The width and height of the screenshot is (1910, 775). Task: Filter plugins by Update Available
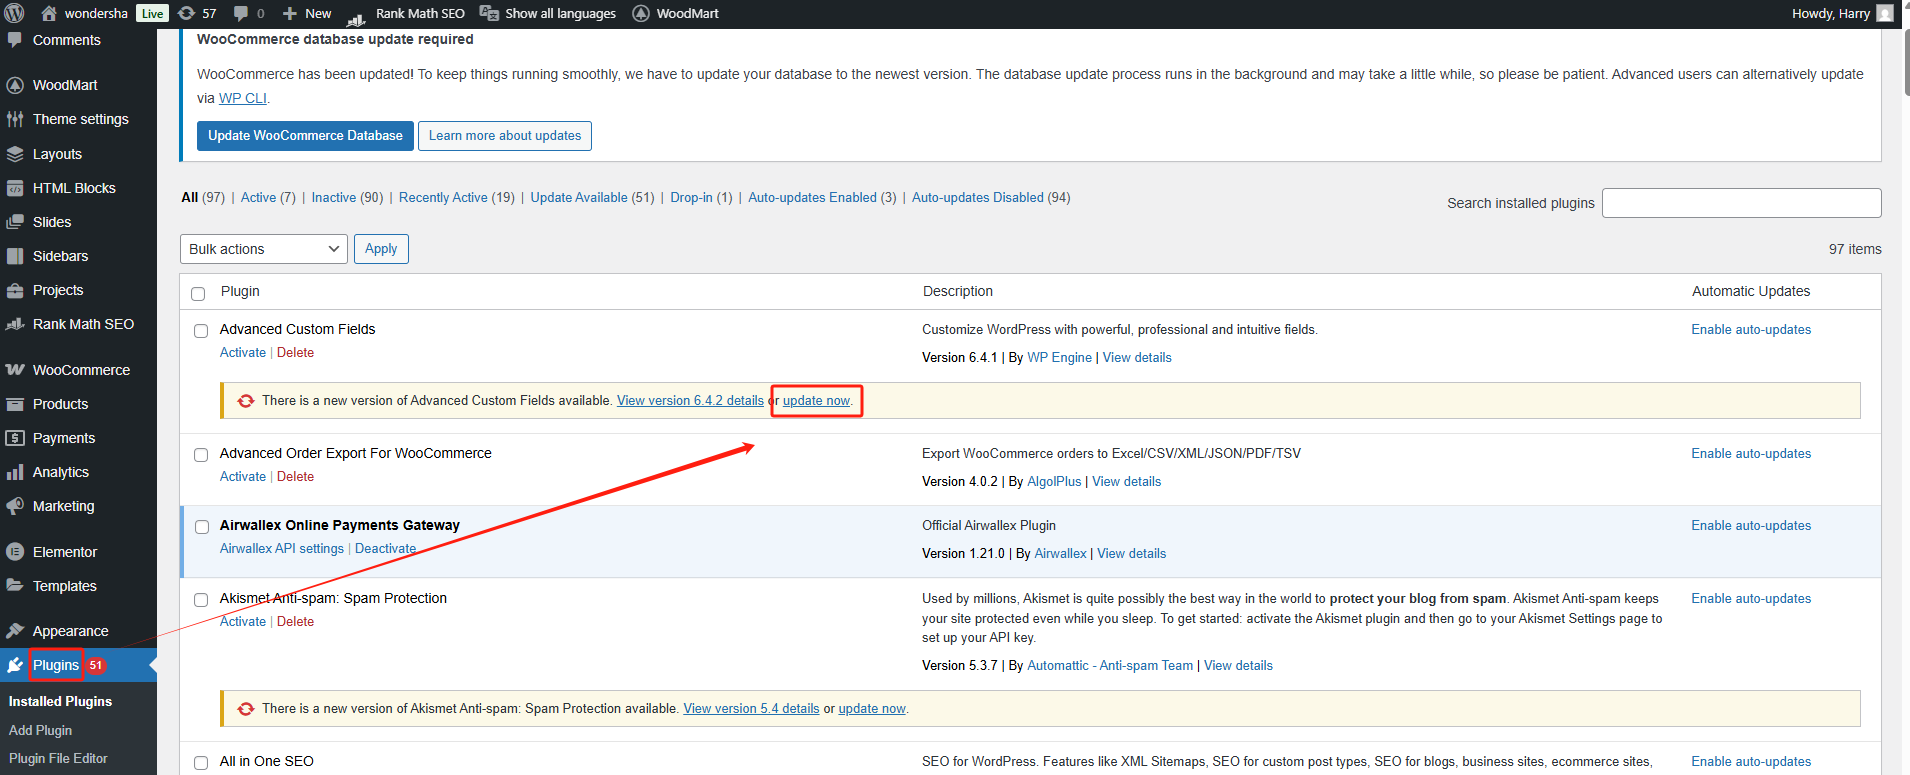coord(579,198)
